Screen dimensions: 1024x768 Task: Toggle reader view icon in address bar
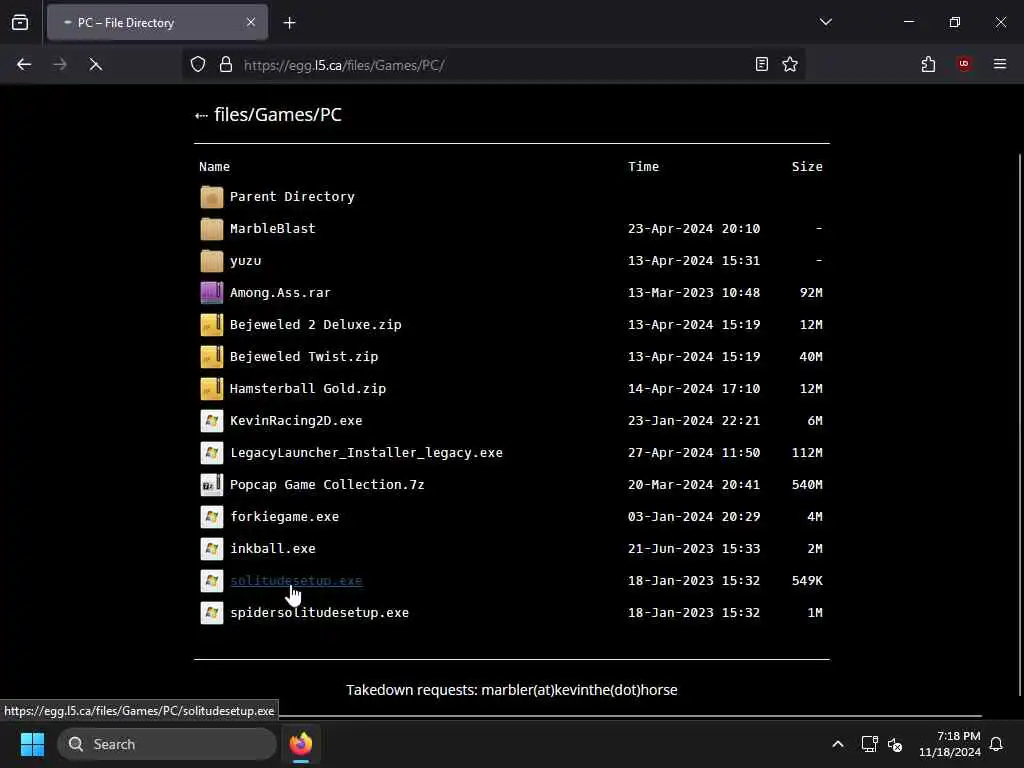click(761, 64)
